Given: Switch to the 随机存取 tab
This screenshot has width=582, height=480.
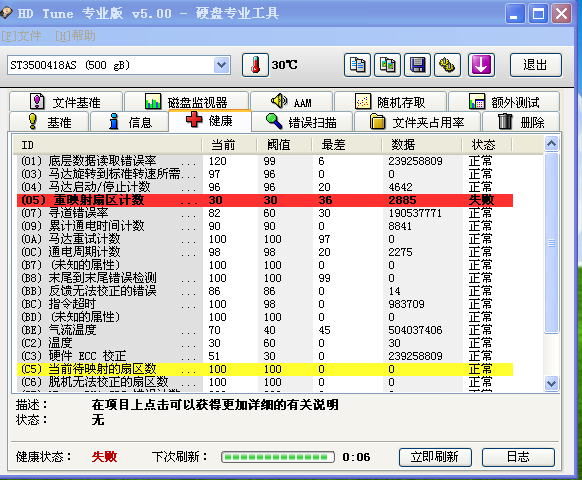Looking at the screenshot, I should point(390,101).
